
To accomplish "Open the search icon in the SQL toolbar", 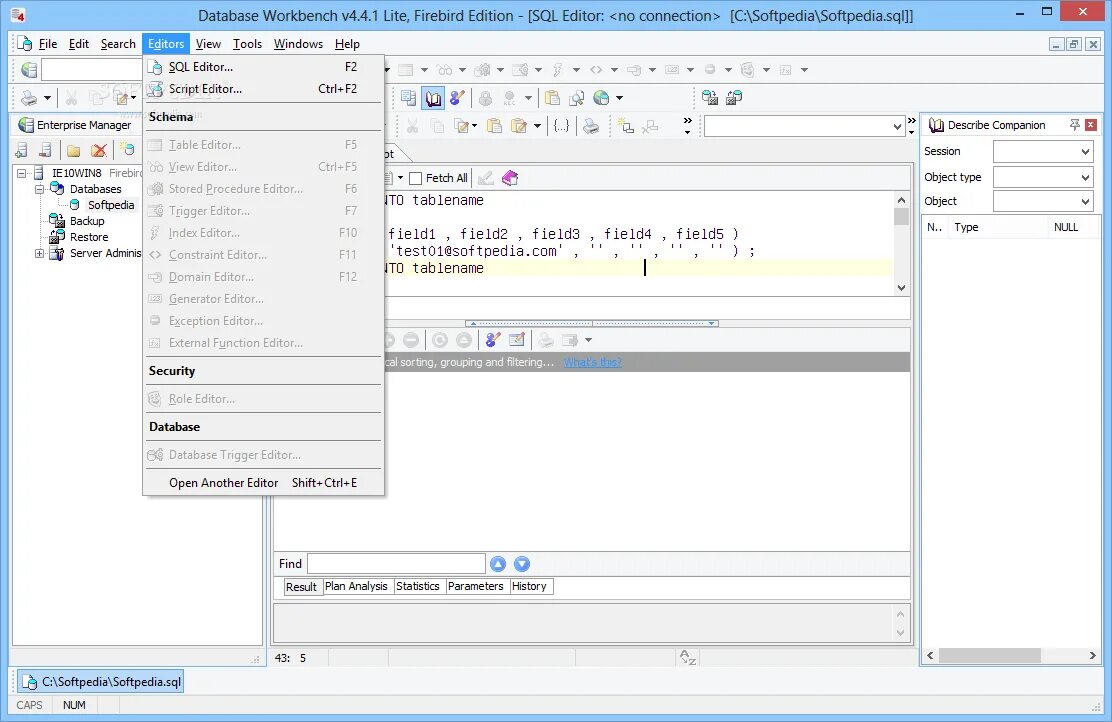I will tap(574, 97).
